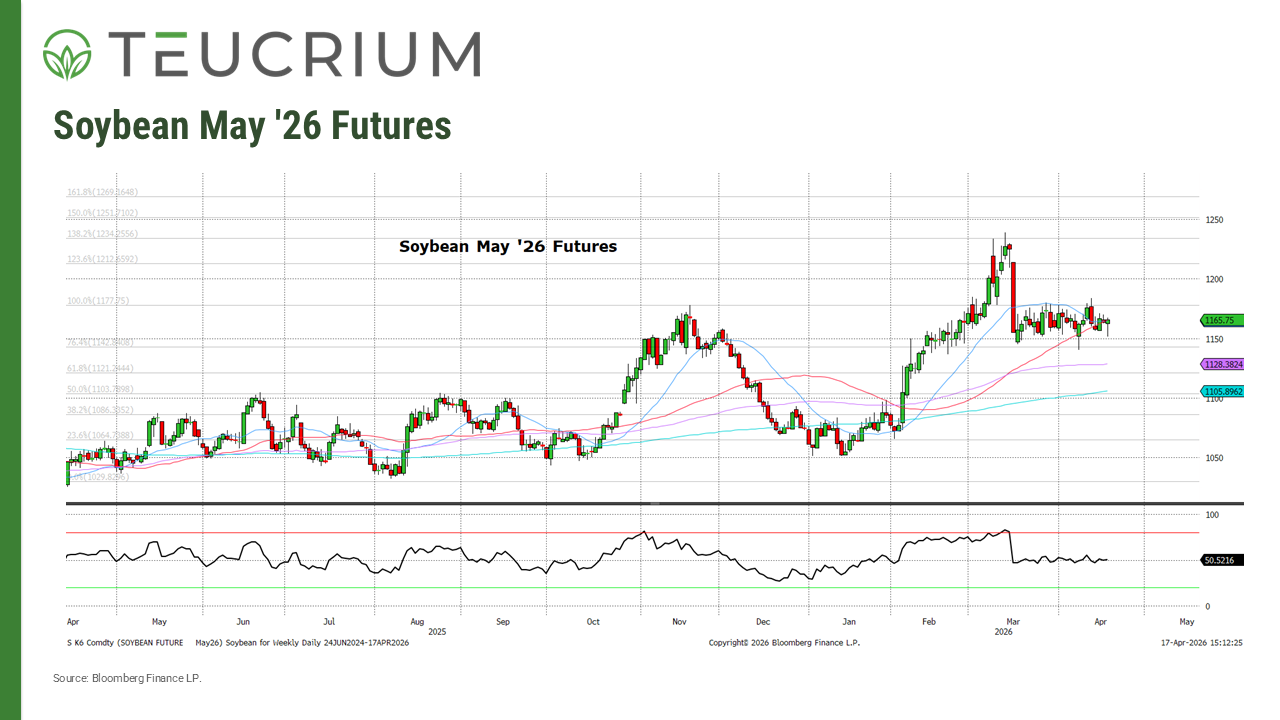Viewport: 1280px width, 720px height.
Task: Click the Source: Bloomberg Finance LP. text
Action: tap(126, 677)
